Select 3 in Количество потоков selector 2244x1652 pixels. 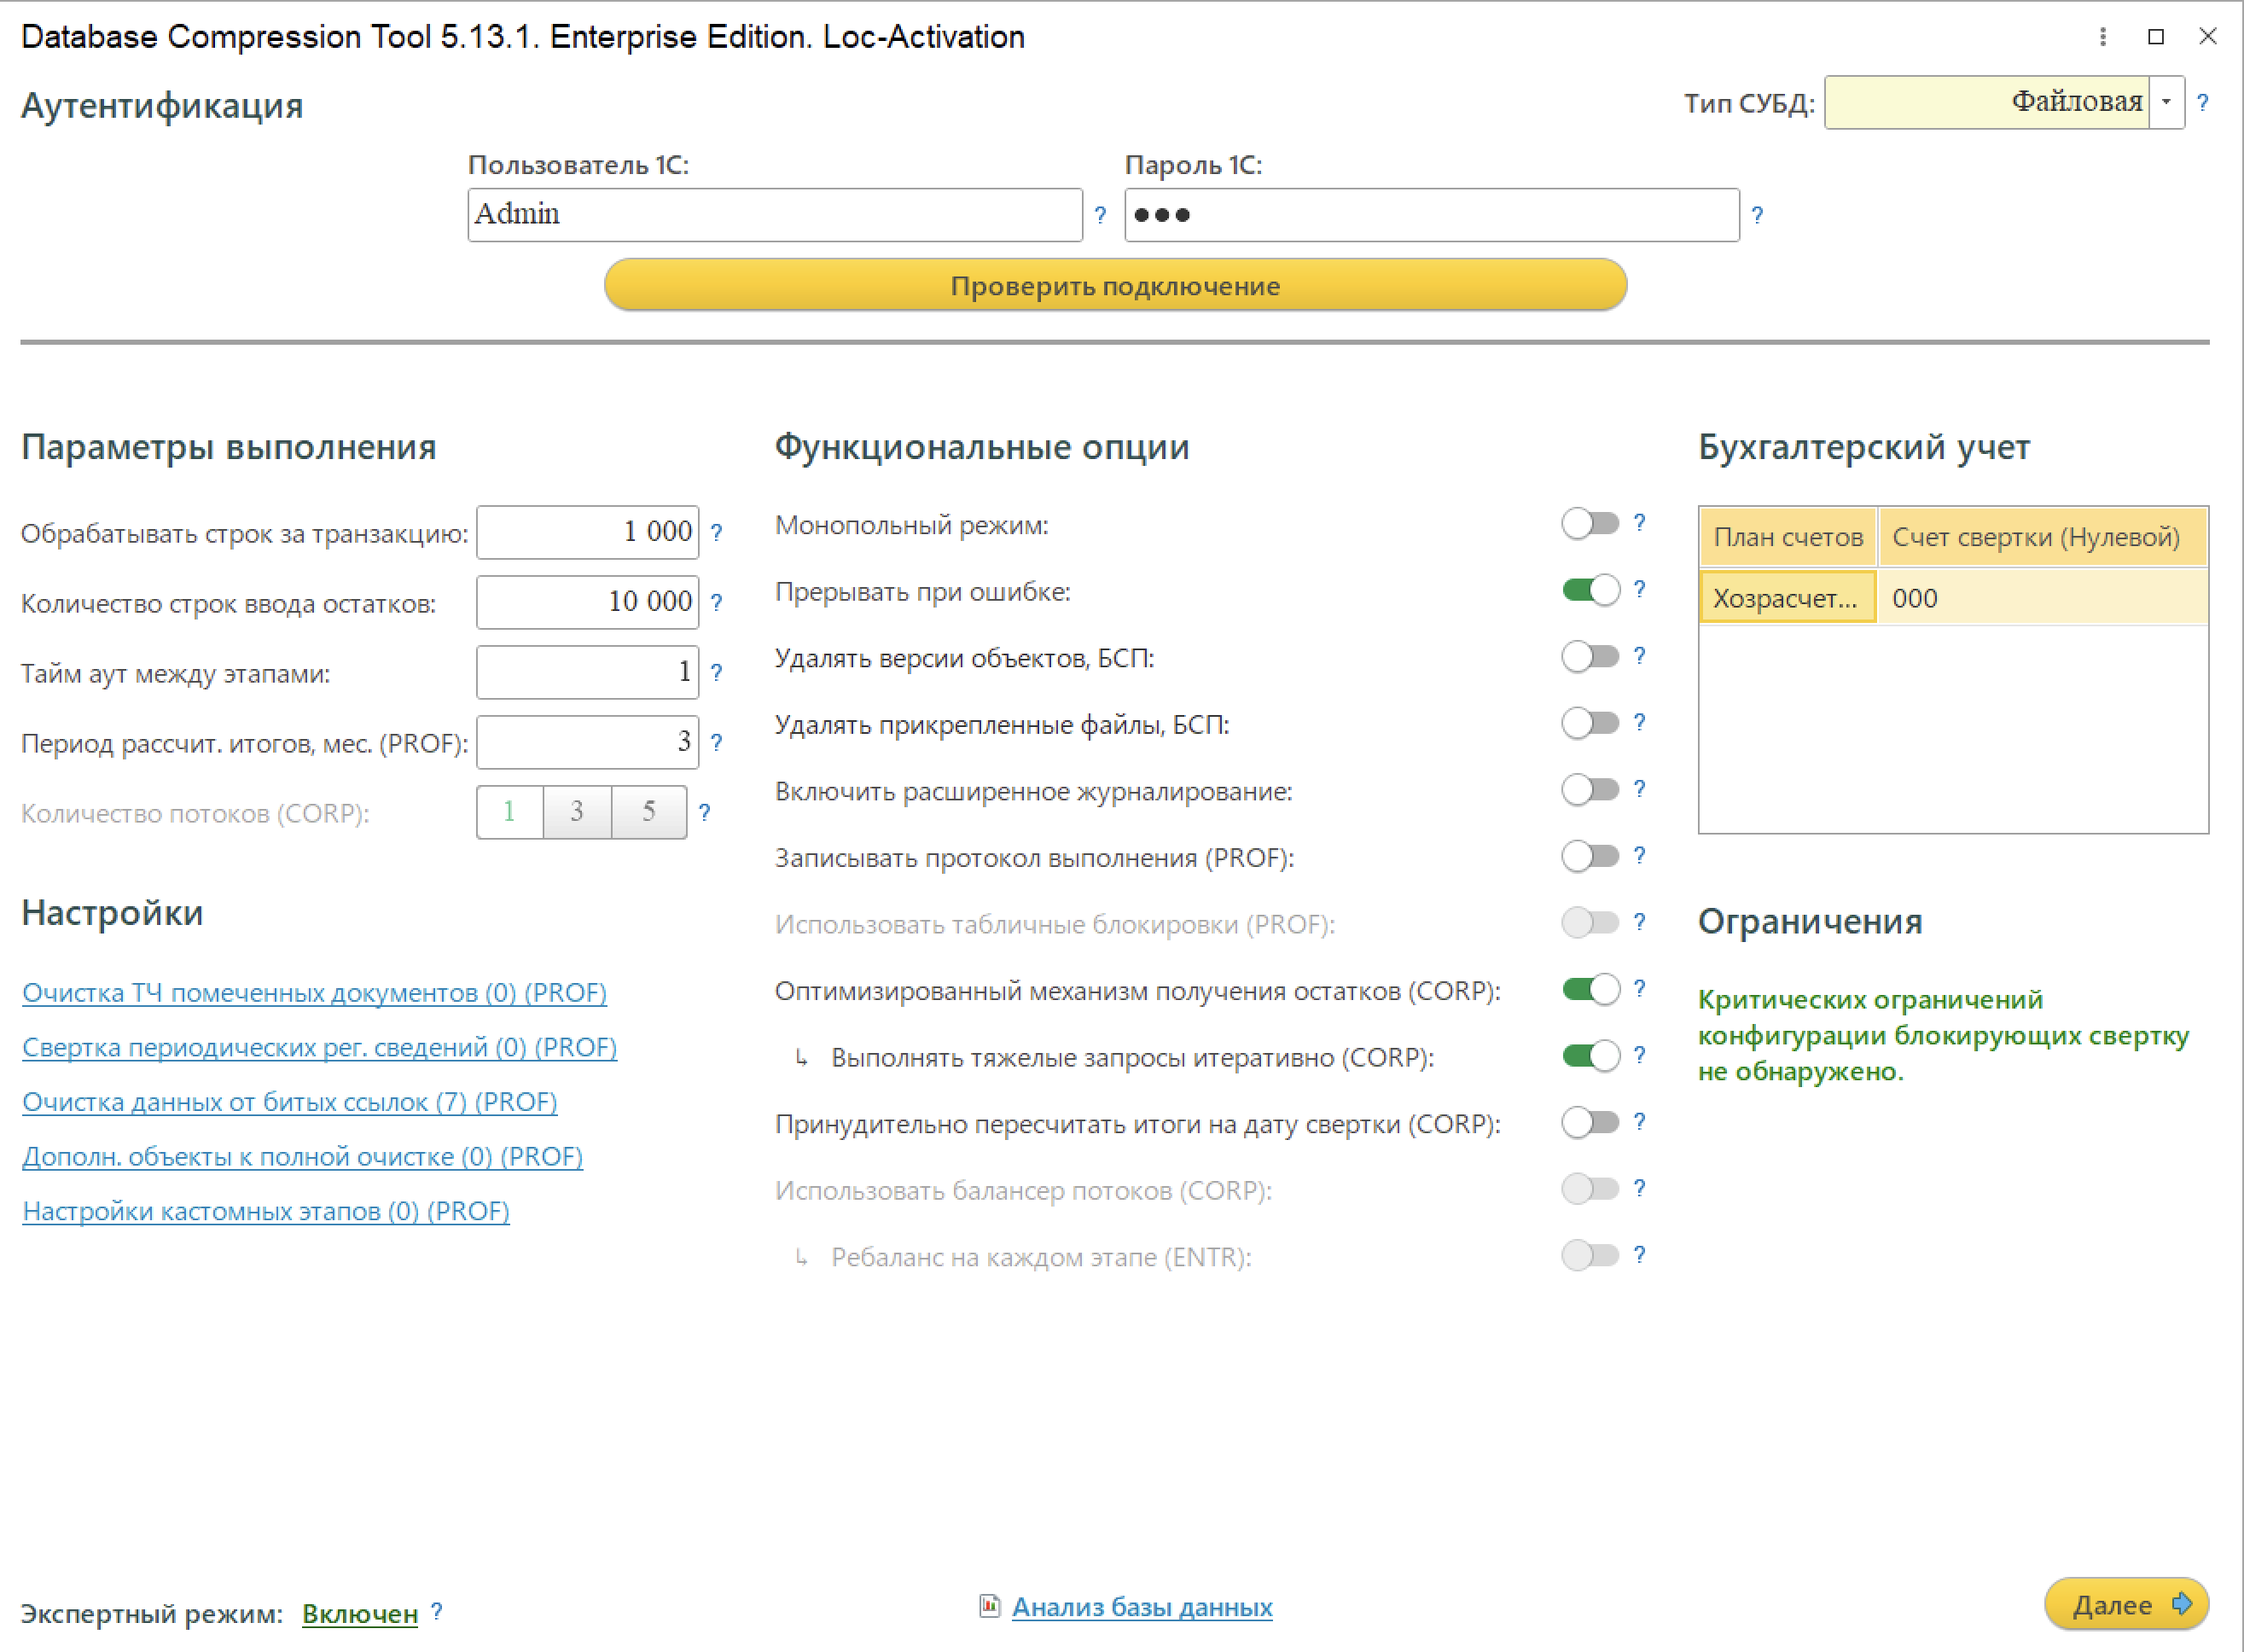click(x=577, y=811)
